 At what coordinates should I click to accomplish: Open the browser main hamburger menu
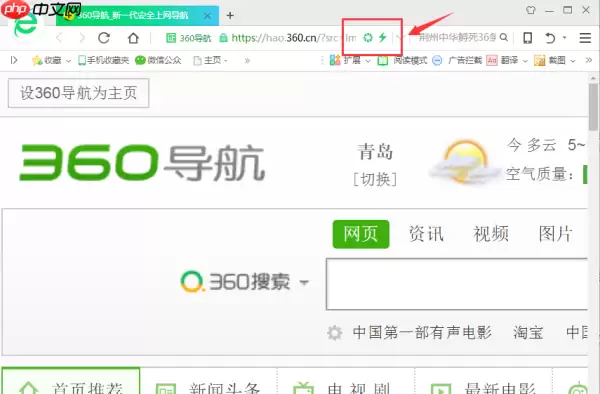point(585,38)
